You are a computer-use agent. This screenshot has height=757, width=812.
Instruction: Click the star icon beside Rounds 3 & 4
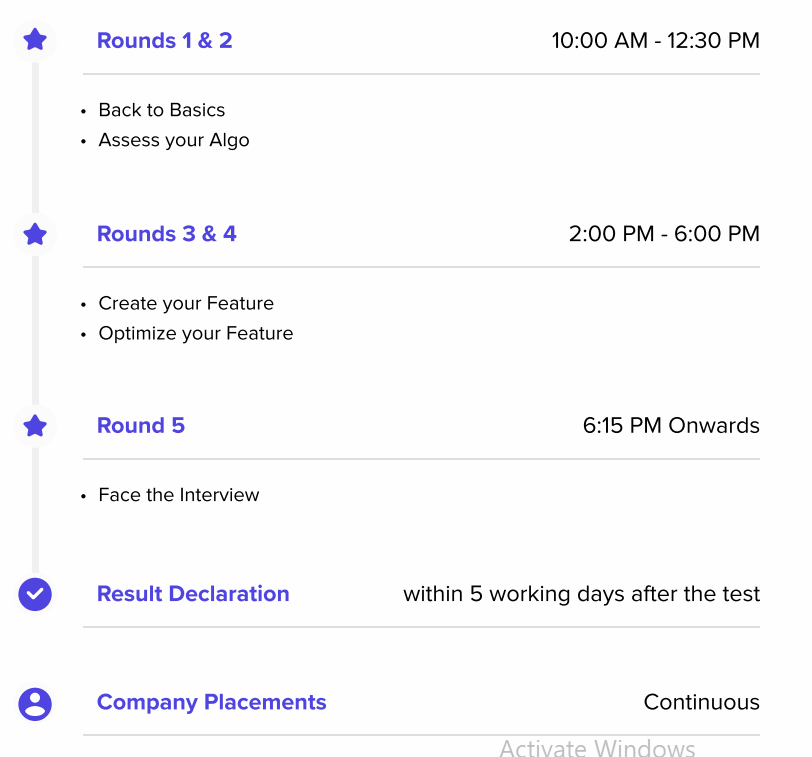click(35, 234)
